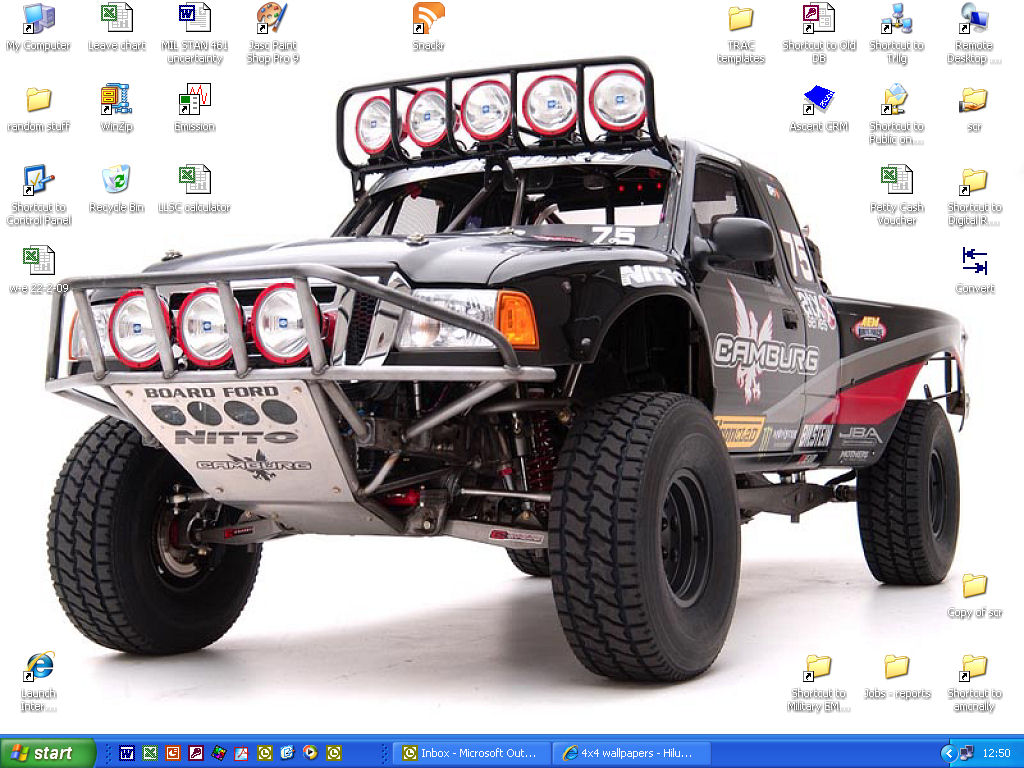Image resolution: width=1024 pixels, height=768 pixels.
Task: Select the Jasc Paint Shop Pro 9 shortcut
Action: pyautogui.click(x=272, y=19)
